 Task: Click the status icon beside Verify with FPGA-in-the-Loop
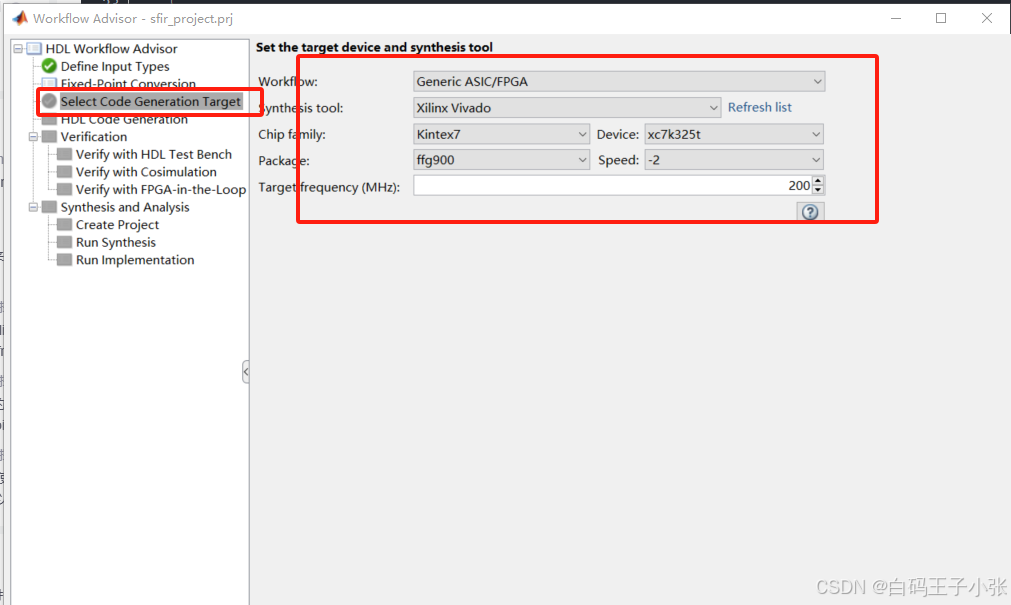click(64, 189)
